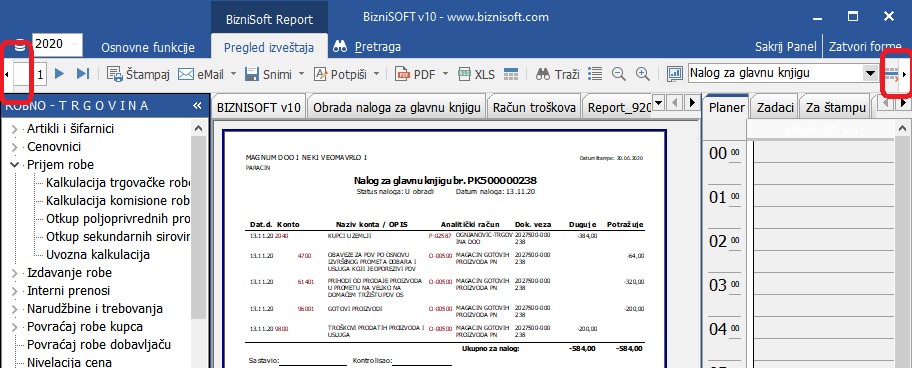Send report via eMail icon
The image size is (912, 368).
(186, 74)
